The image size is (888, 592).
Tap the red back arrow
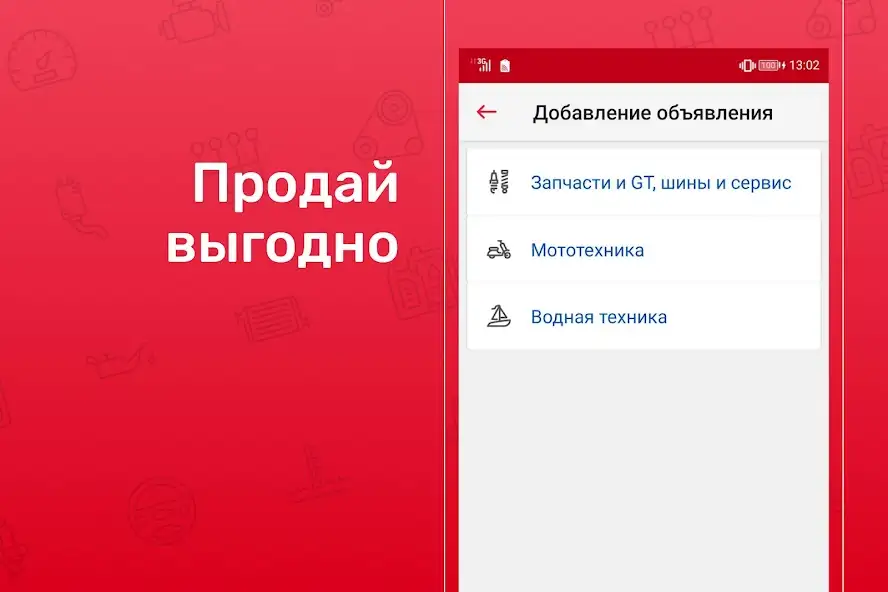(487, 112)
